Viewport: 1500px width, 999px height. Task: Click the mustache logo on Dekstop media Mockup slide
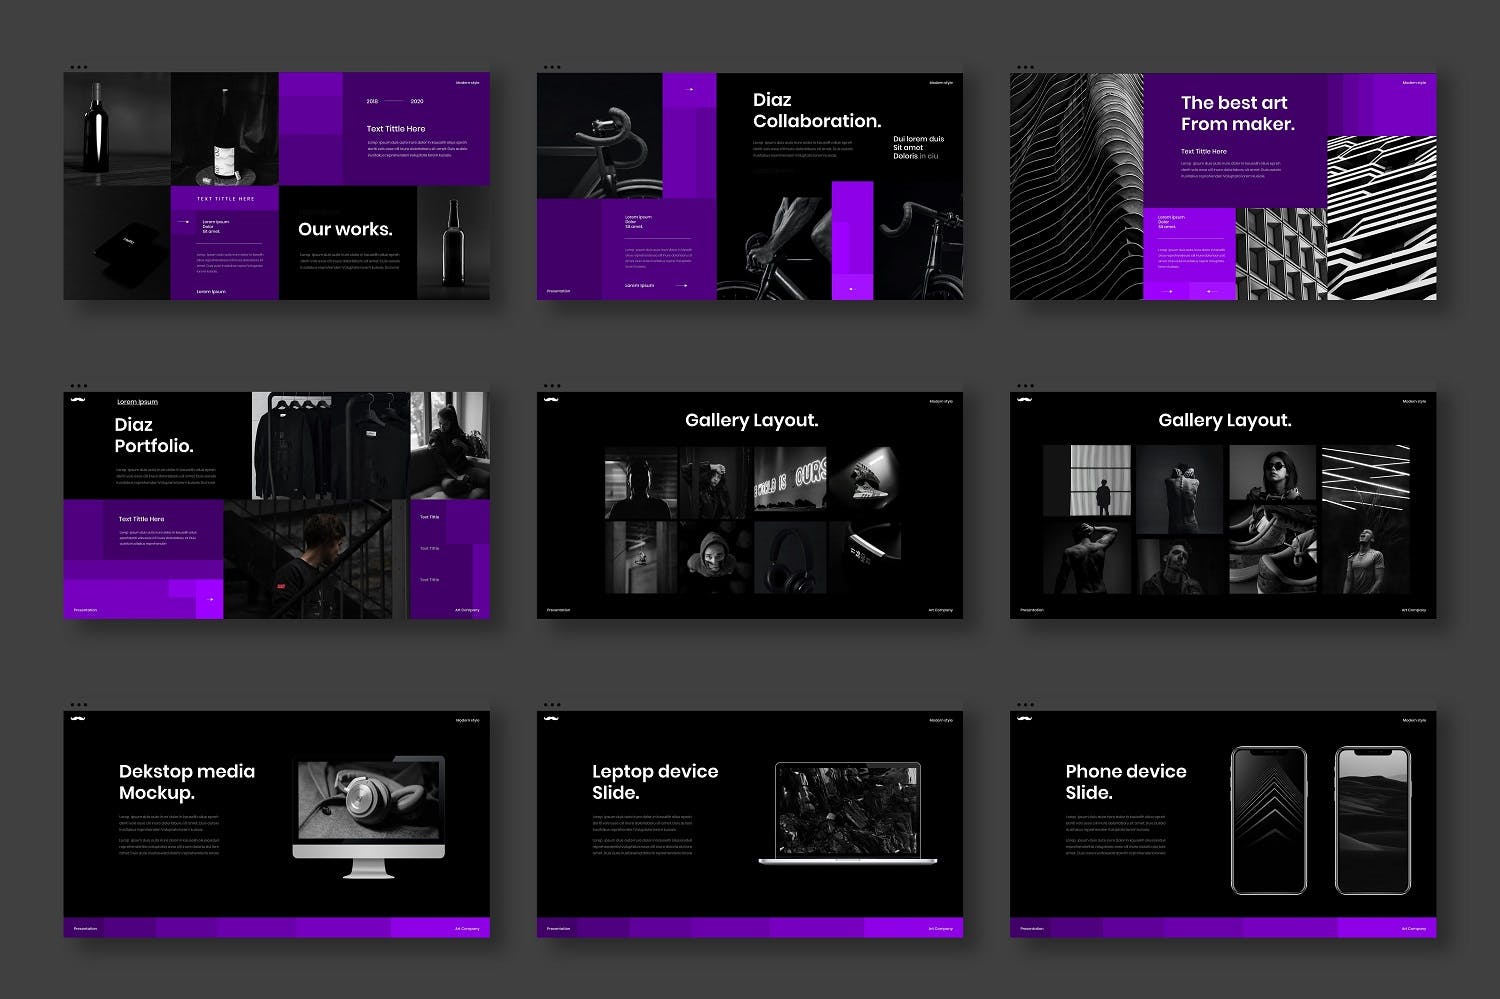pos(78,720)
